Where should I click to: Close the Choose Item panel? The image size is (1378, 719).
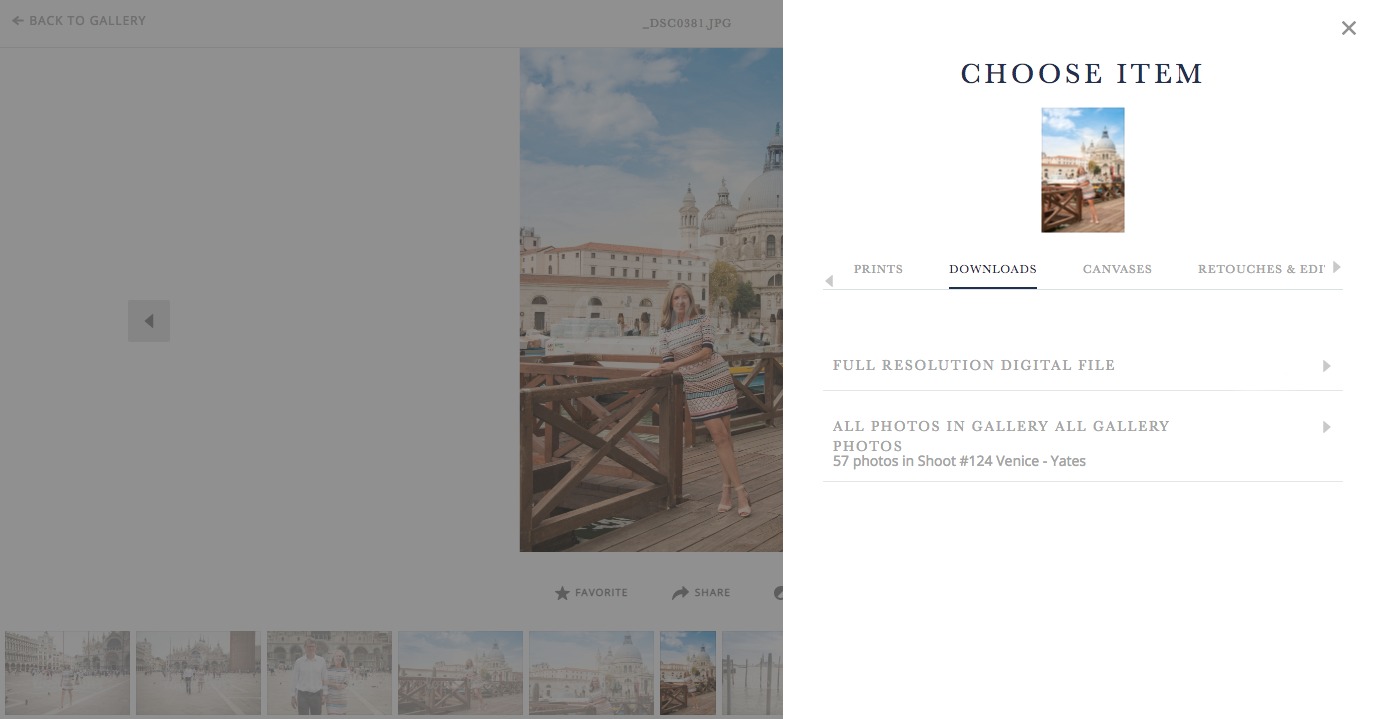tap(1348, 28)
